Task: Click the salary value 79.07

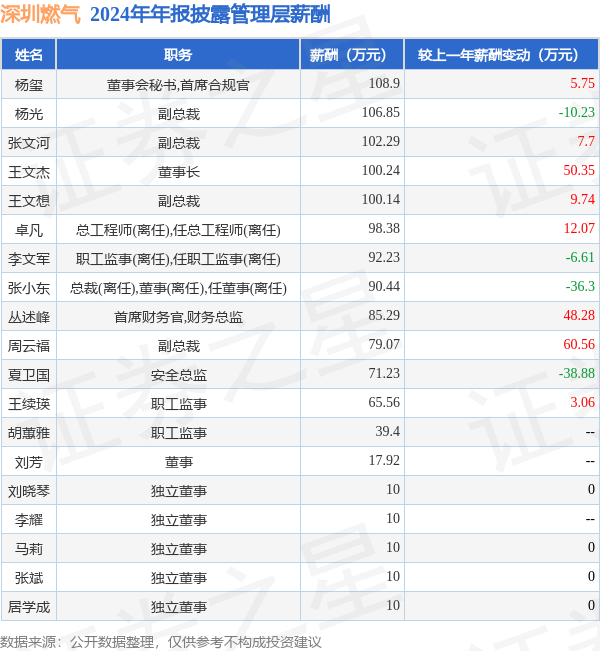Action: click(384, 344)
